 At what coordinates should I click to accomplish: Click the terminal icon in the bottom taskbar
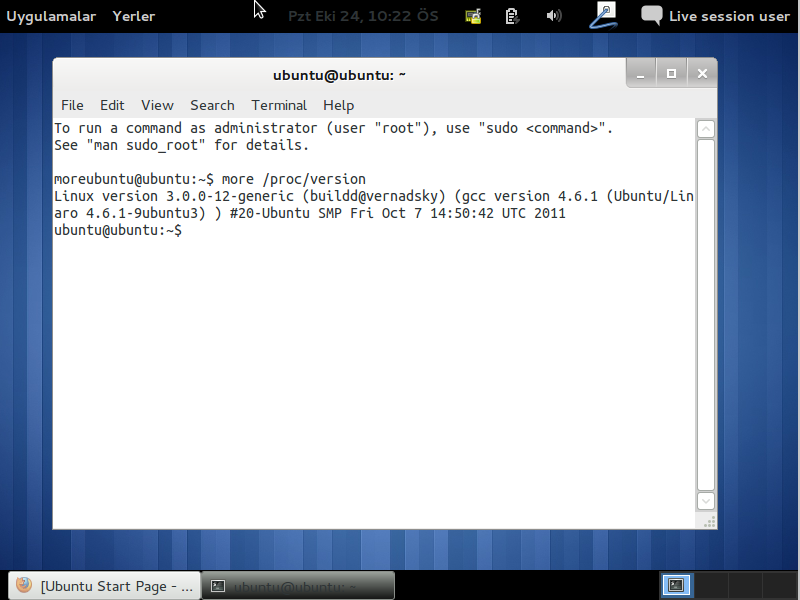217,585
